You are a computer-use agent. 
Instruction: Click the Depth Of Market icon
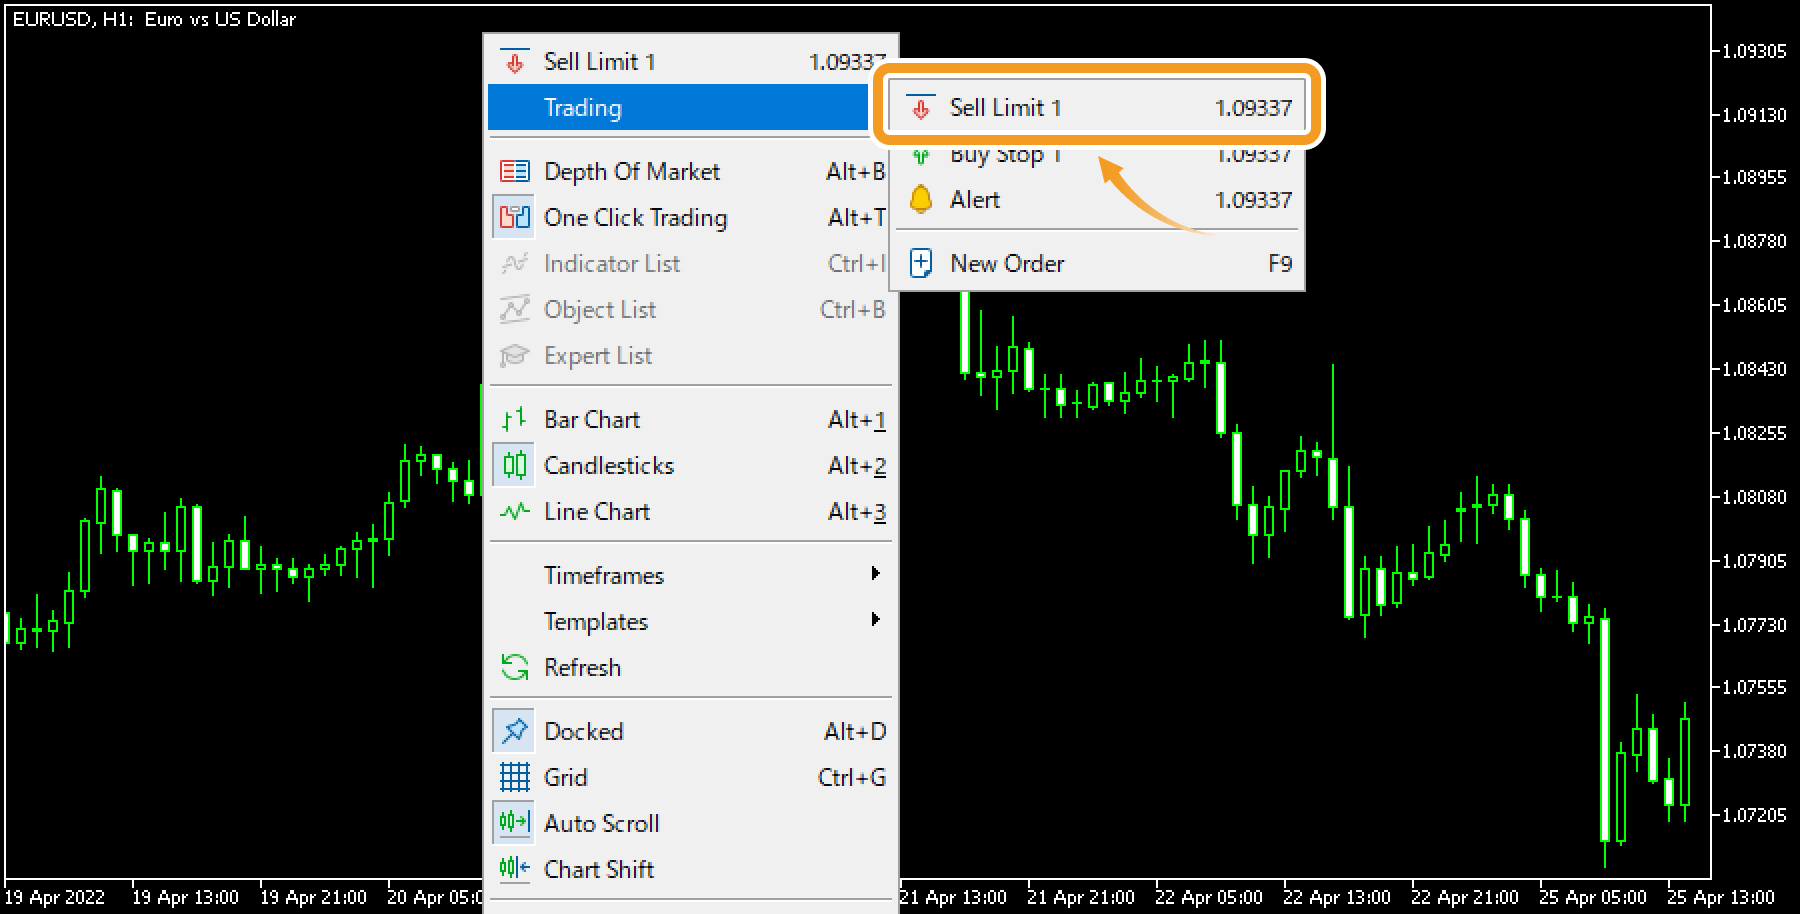(x=514, y=171)
